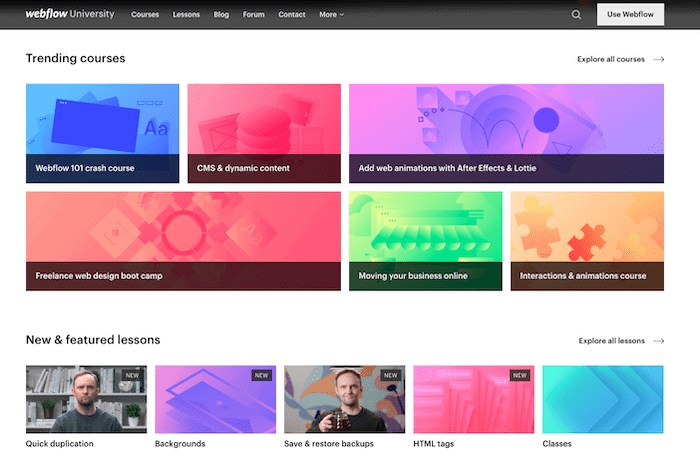
Task: Open Moving your business online card
Action: click(x=425, y=241)
